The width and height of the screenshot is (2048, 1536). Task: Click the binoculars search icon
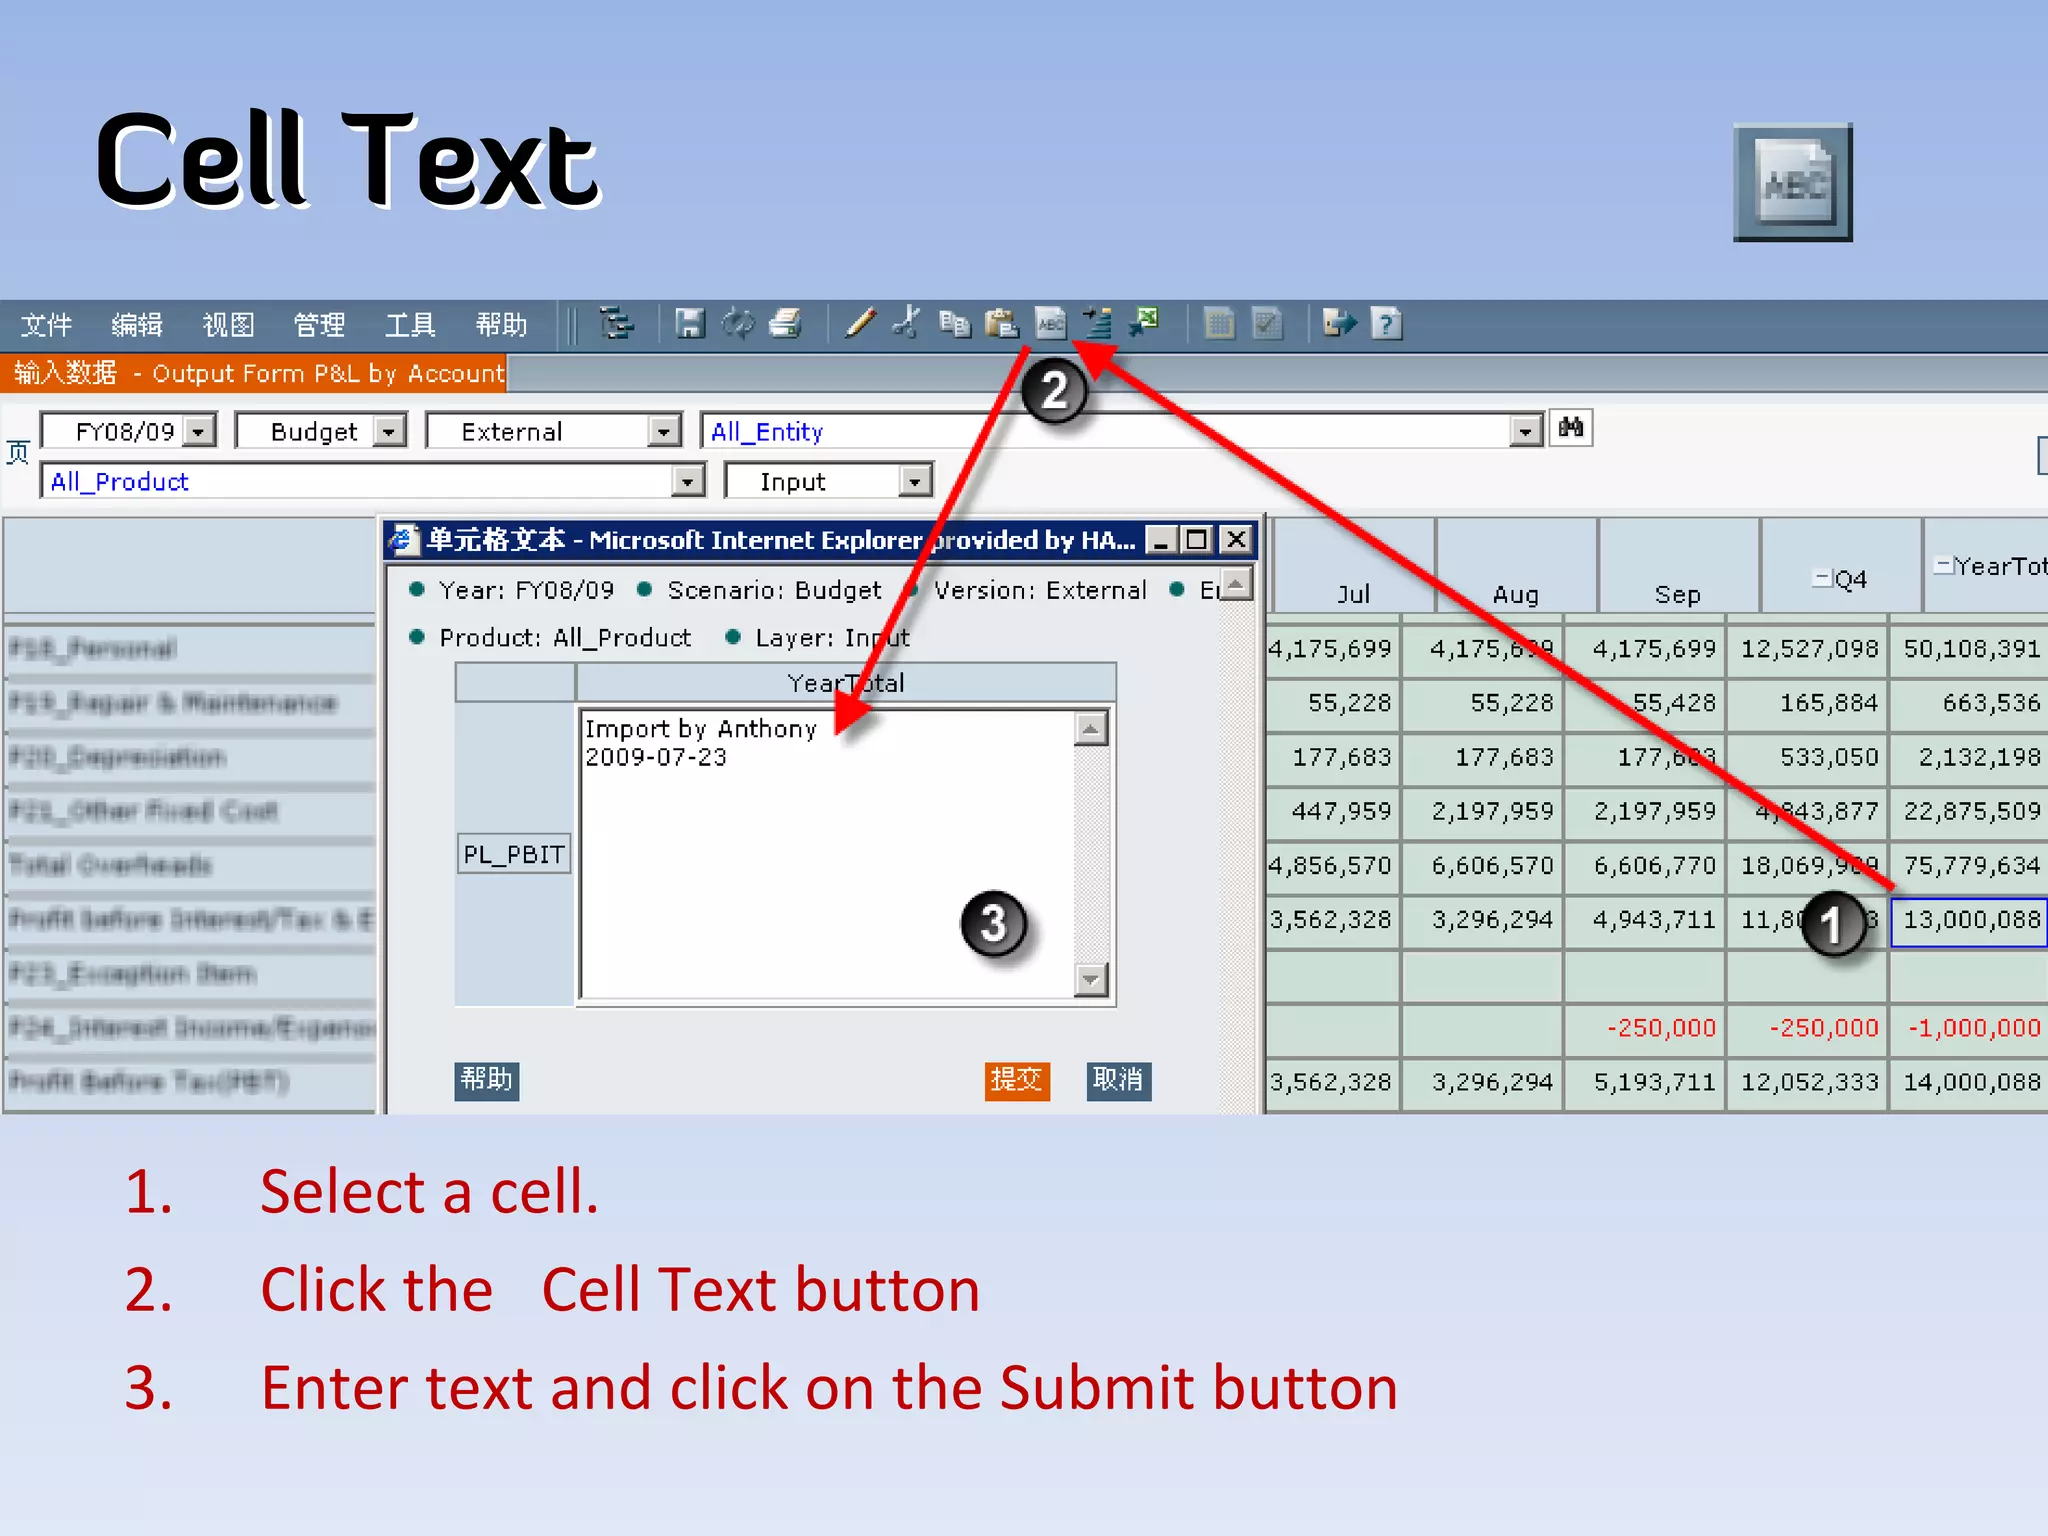(x=1571, y=429)
